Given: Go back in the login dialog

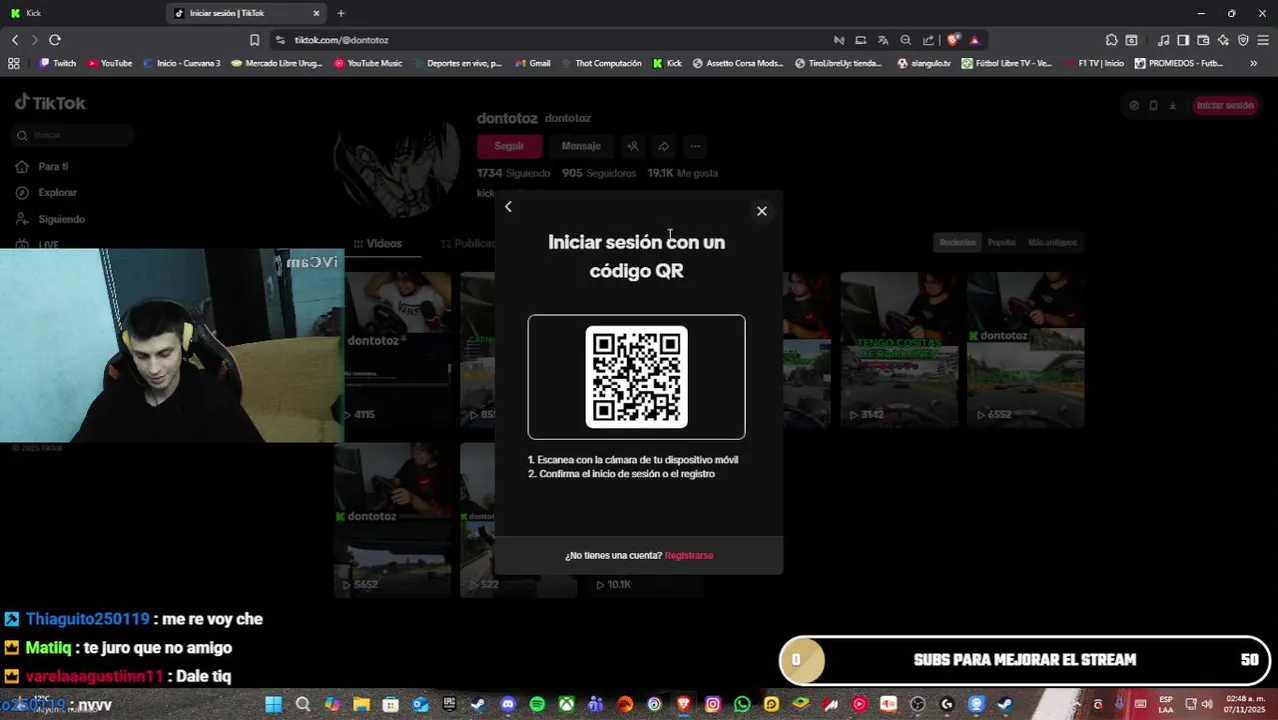Looking at the screenshot, I should (508, 207).
